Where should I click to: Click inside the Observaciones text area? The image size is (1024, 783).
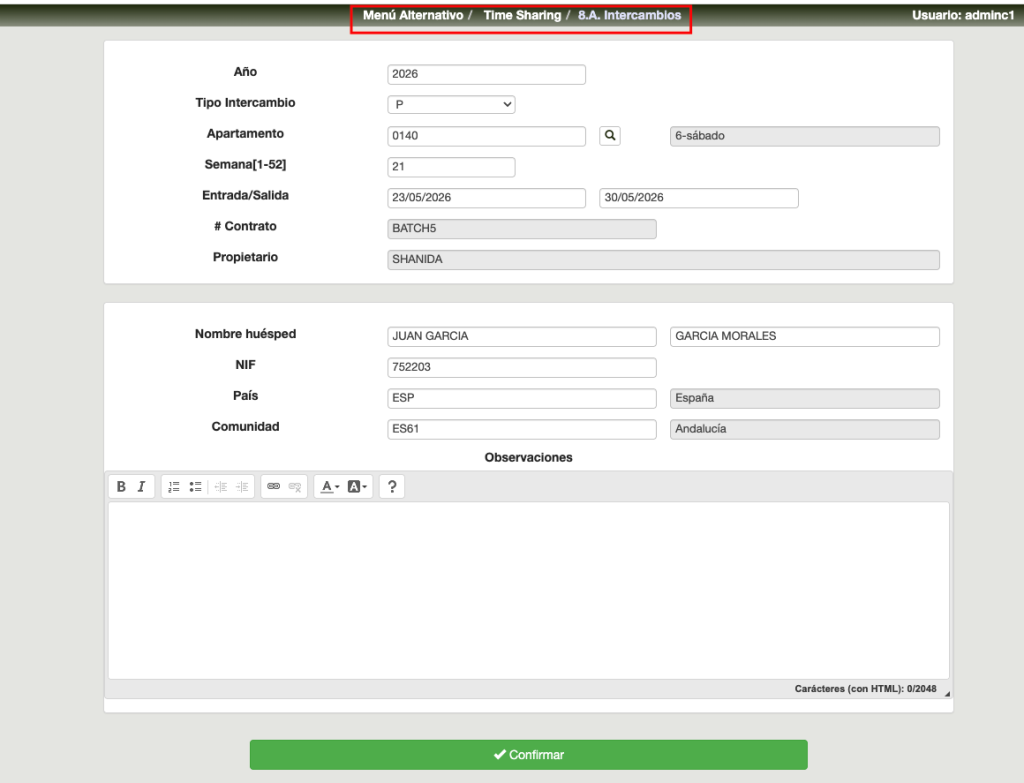coord(528,590)
